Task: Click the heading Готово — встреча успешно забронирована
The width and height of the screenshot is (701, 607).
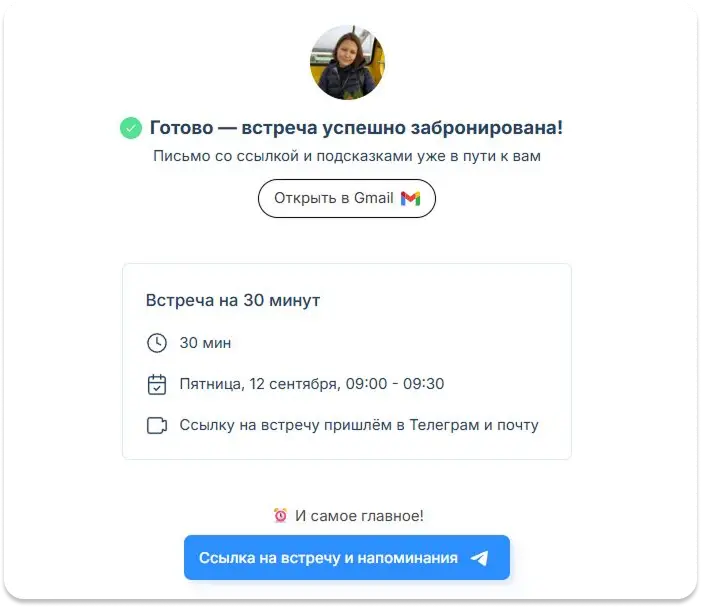Action: 356,128
